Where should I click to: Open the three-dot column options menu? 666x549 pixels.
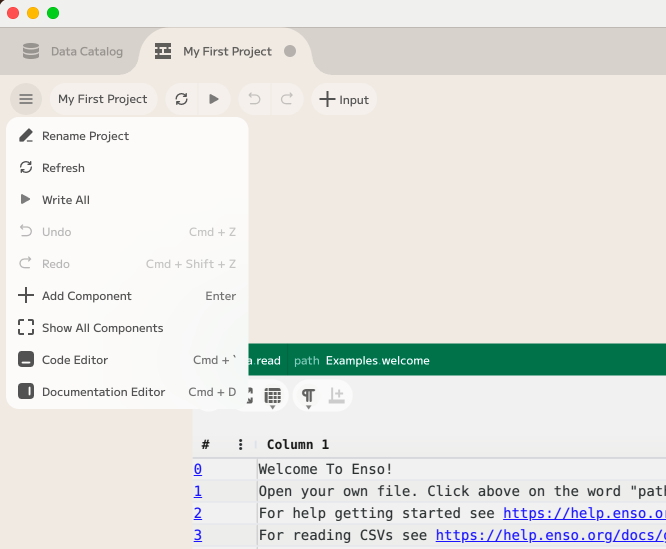pos(240,444)
